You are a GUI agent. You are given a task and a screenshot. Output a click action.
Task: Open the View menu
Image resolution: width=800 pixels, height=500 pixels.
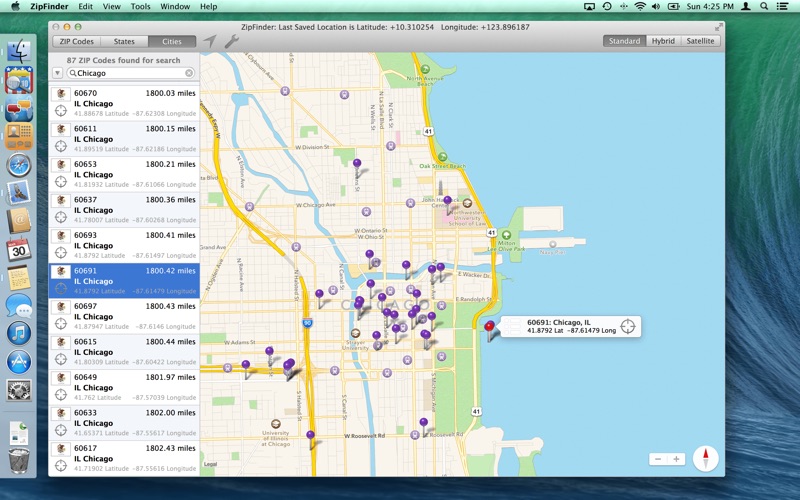coord(111,6)
